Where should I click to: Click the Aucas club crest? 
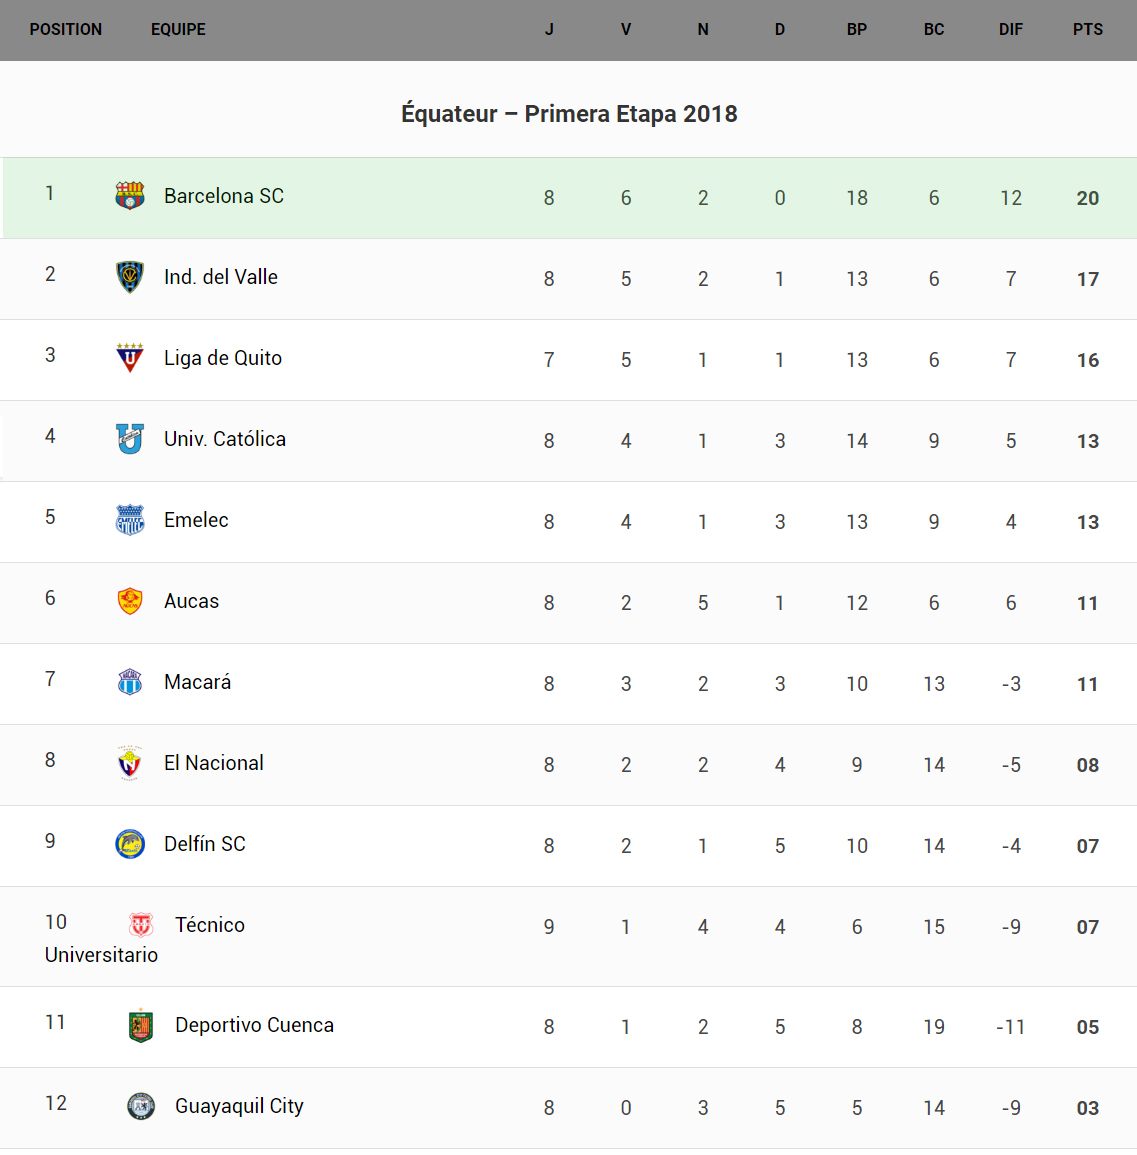coord(130,600)
